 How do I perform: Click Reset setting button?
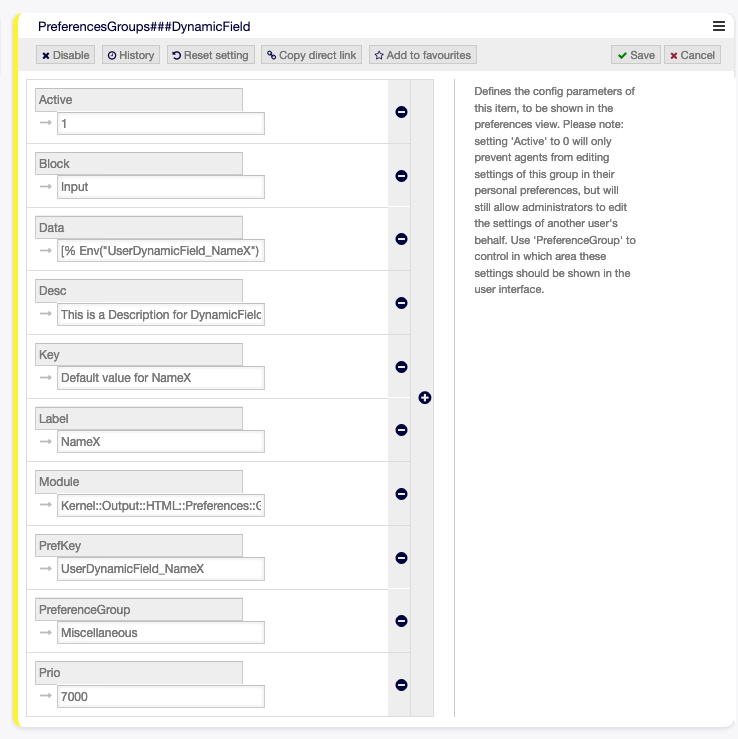coord(211,55)
